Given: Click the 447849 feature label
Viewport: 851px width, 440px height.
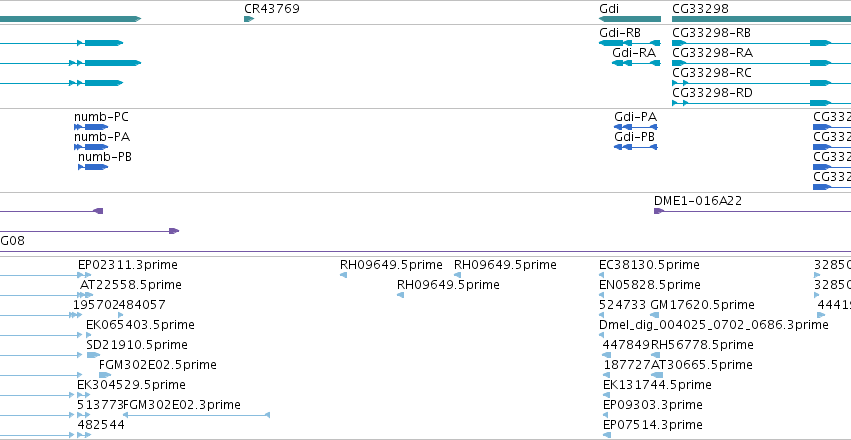Looking at the screenshot, I should [x=626, y=345].
